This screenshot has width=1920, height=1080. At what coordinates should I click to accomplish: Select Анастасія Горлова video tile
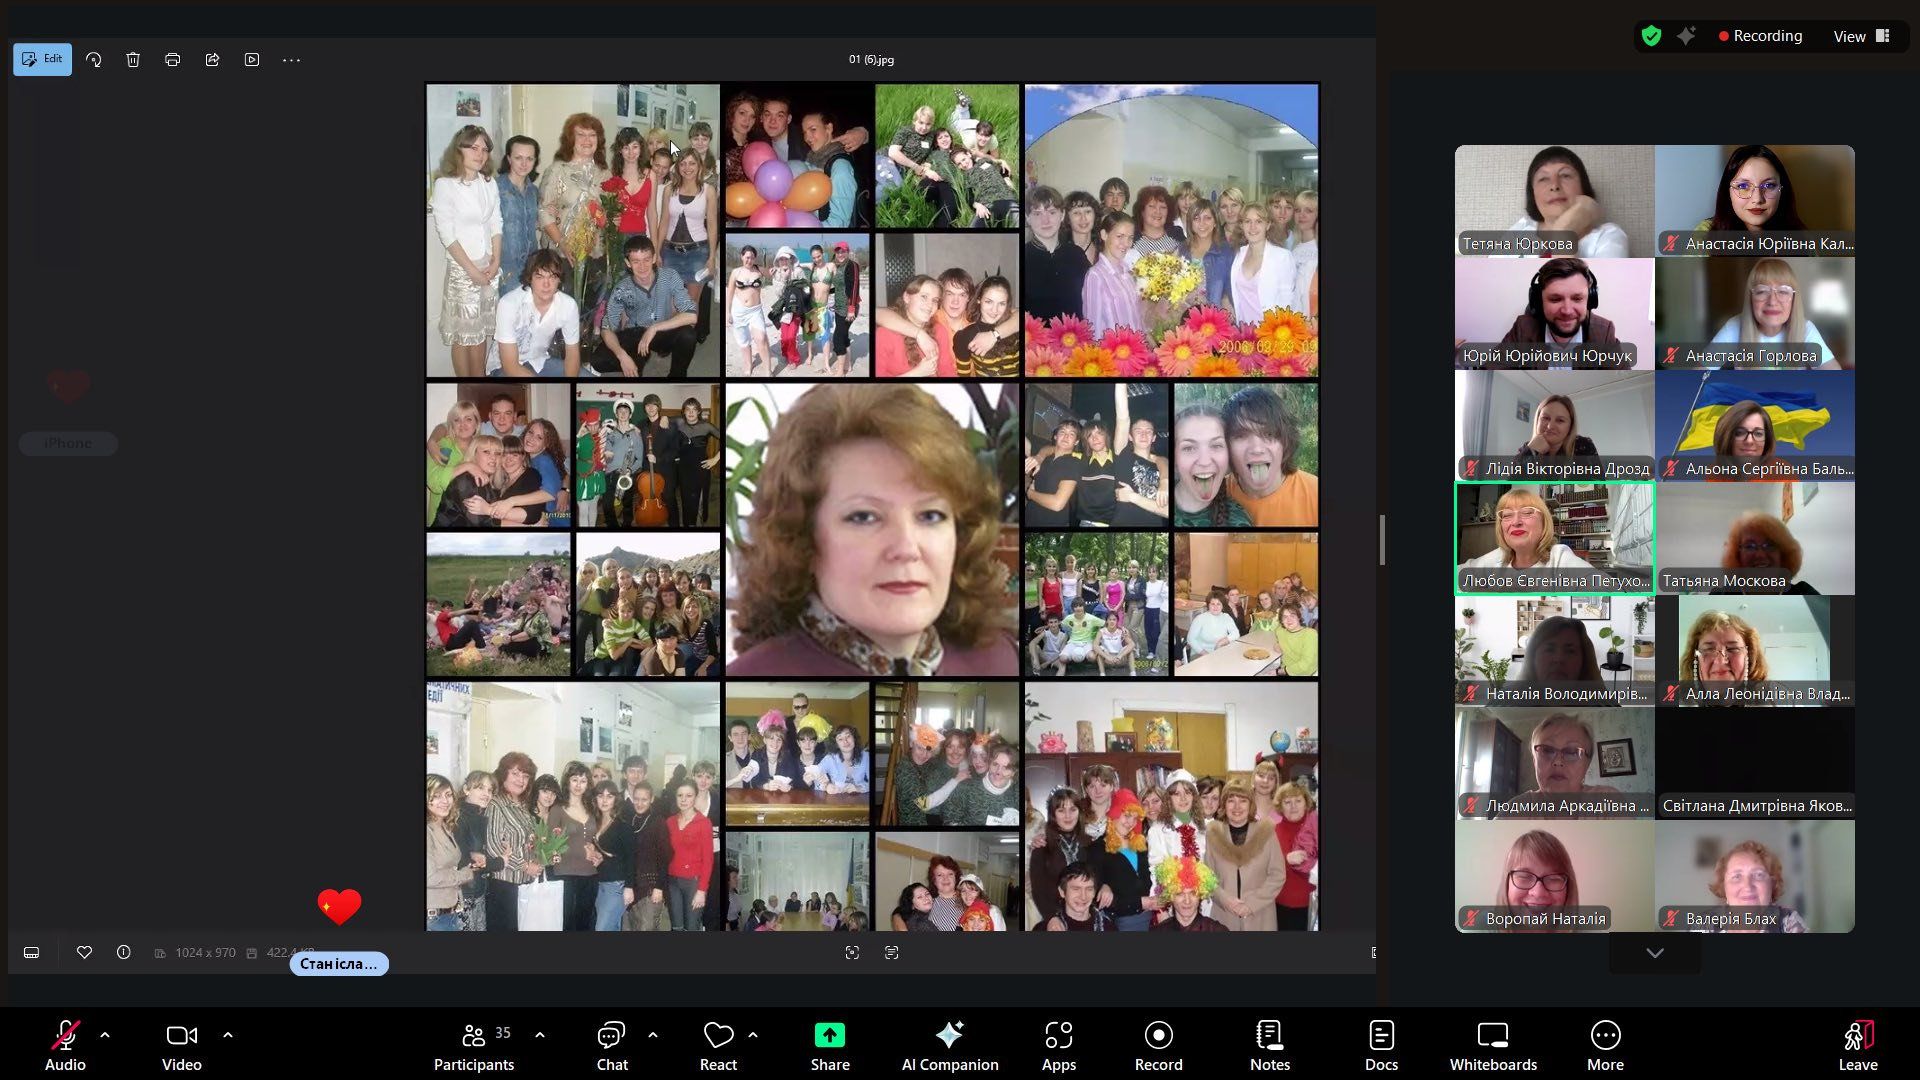point(1755,314)
